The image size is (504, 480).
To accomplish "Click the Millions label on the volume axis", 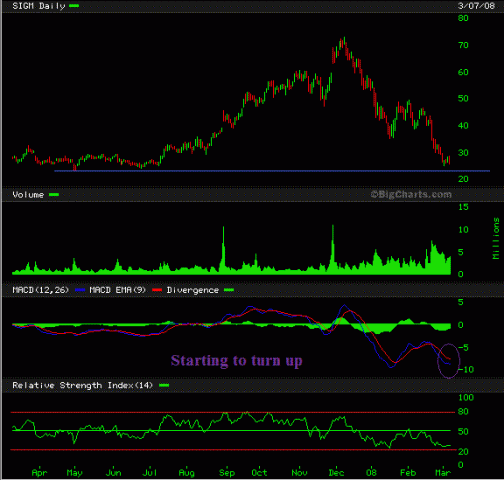I will point(496,238).
